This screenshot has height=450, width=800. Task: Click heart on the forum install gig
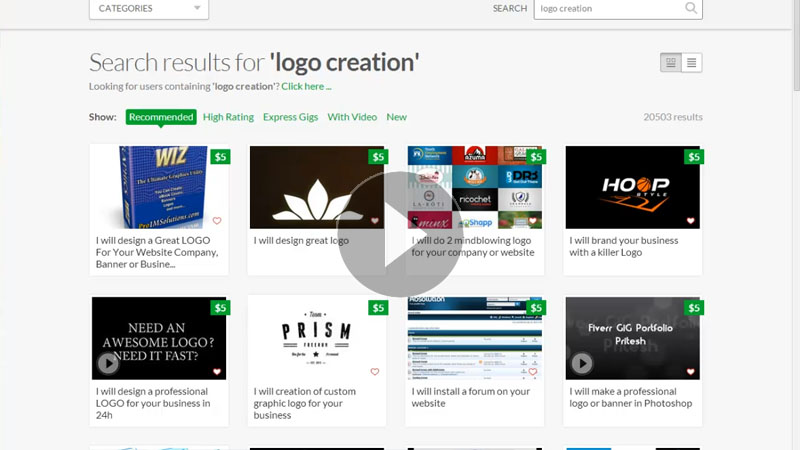533,372
